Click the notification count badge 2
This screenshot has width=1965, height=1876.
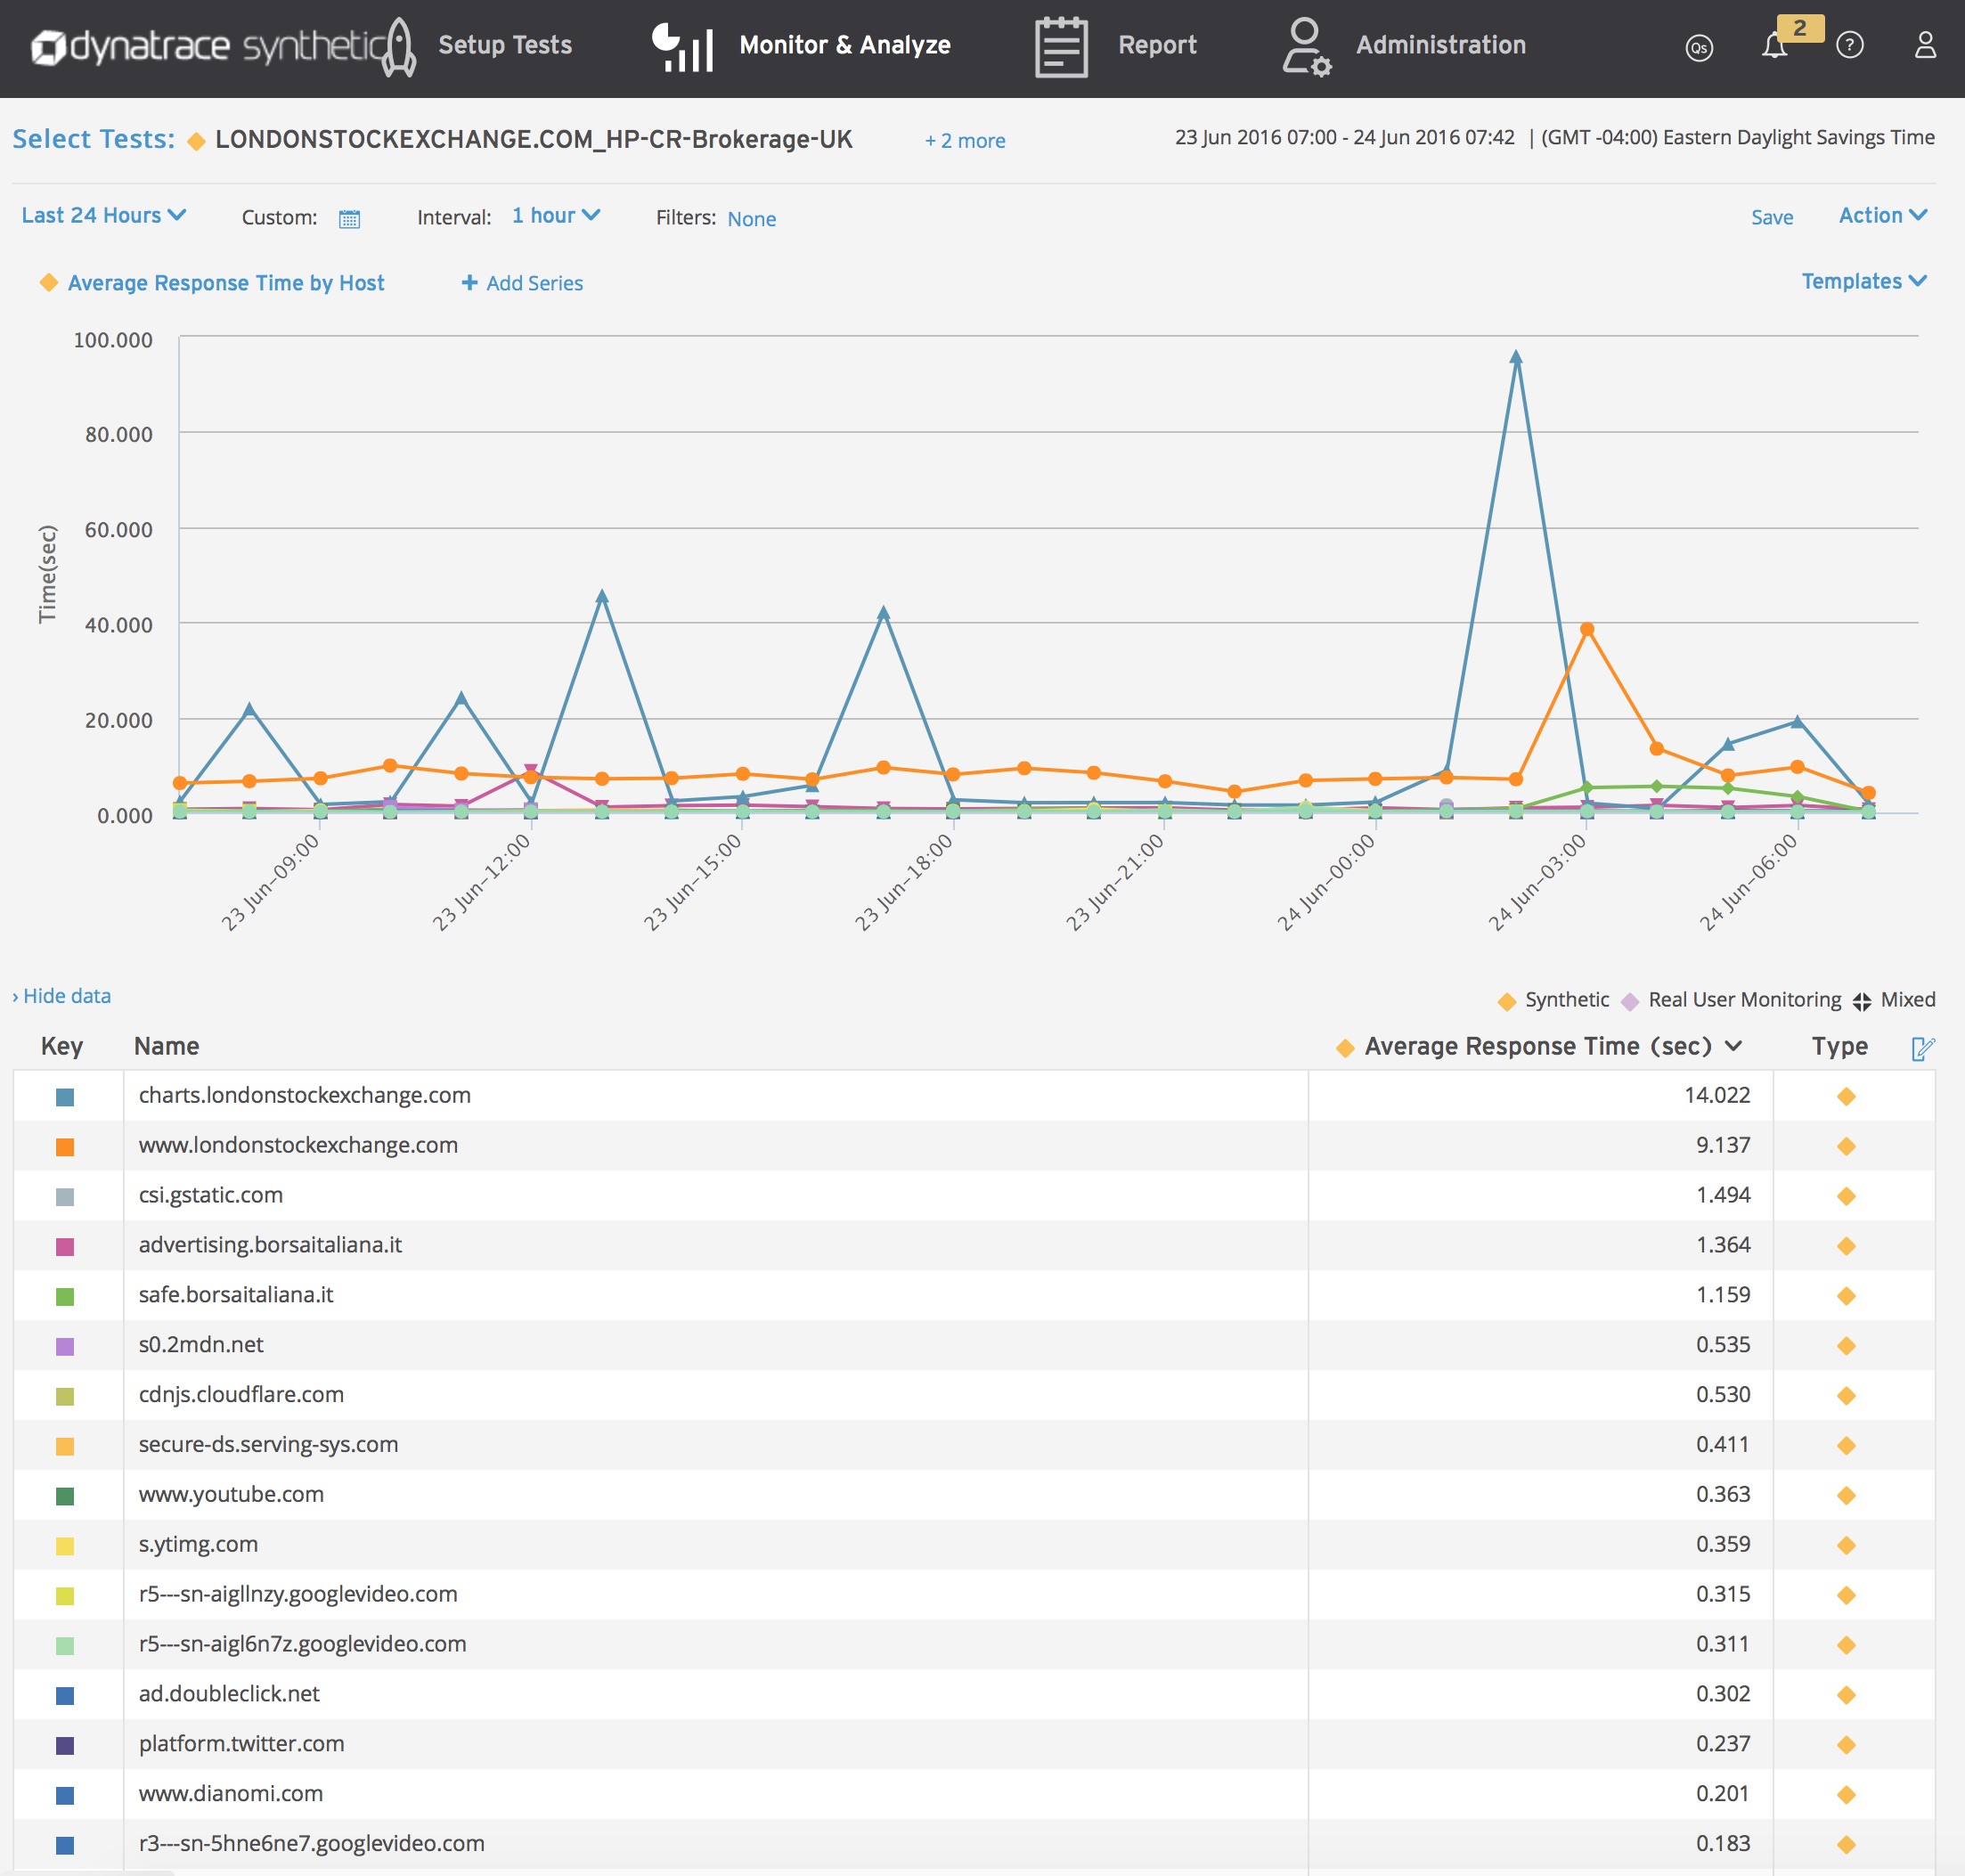[x=1800, y=28]
